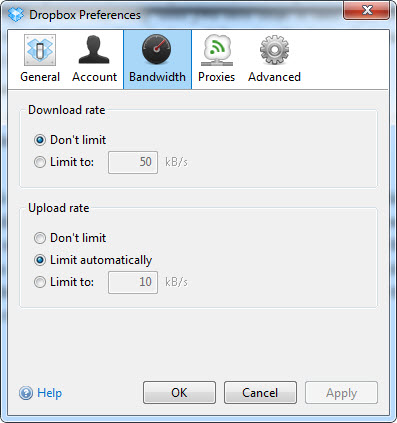Switch to the Account tab
Screen dimensions: 397x423
[94, 59]
